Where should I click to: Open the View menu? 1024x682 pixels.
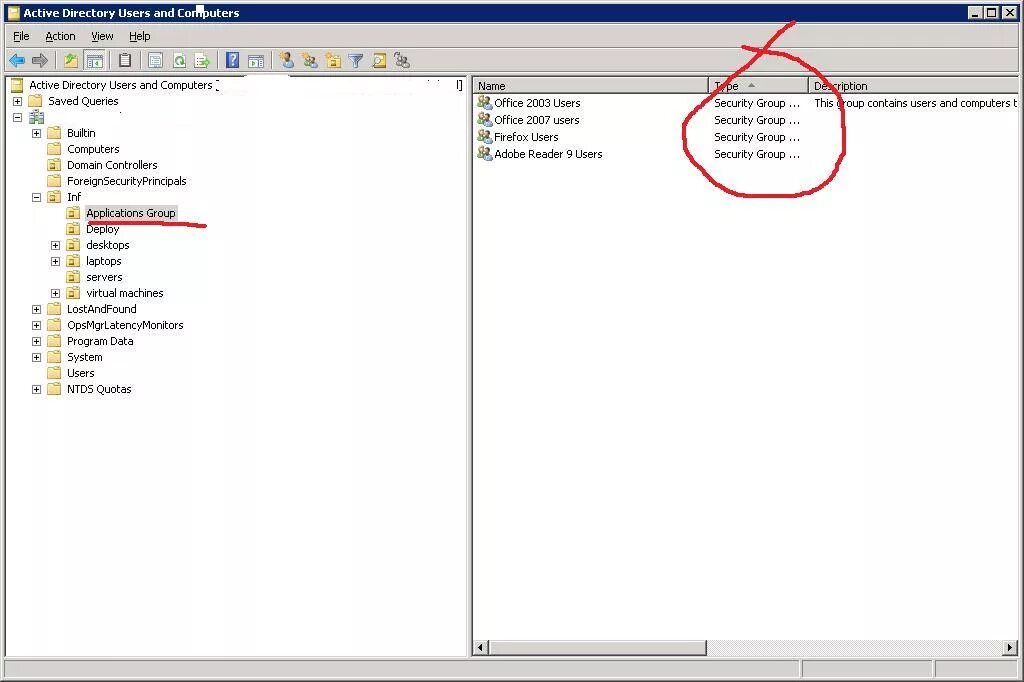coord(102,36)
